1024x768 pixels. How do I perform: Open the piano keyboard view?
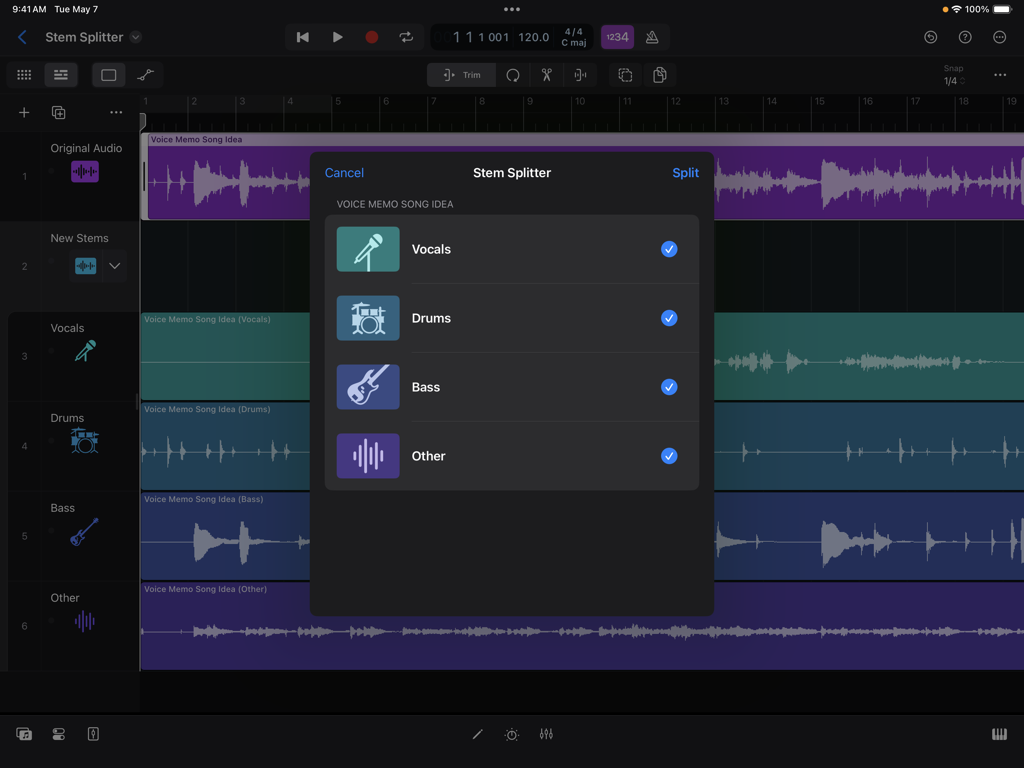(x=998, y=733)
